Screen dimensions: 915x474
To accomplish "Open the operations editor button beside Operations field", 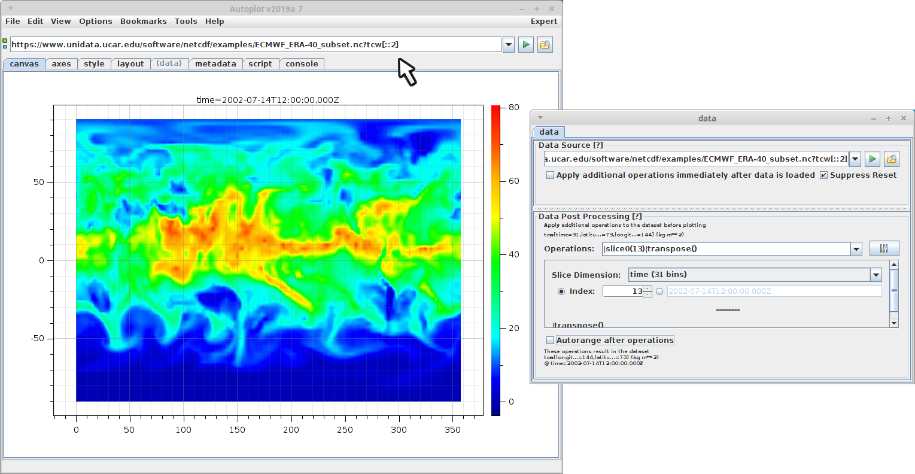I will (x=884, y=248).
